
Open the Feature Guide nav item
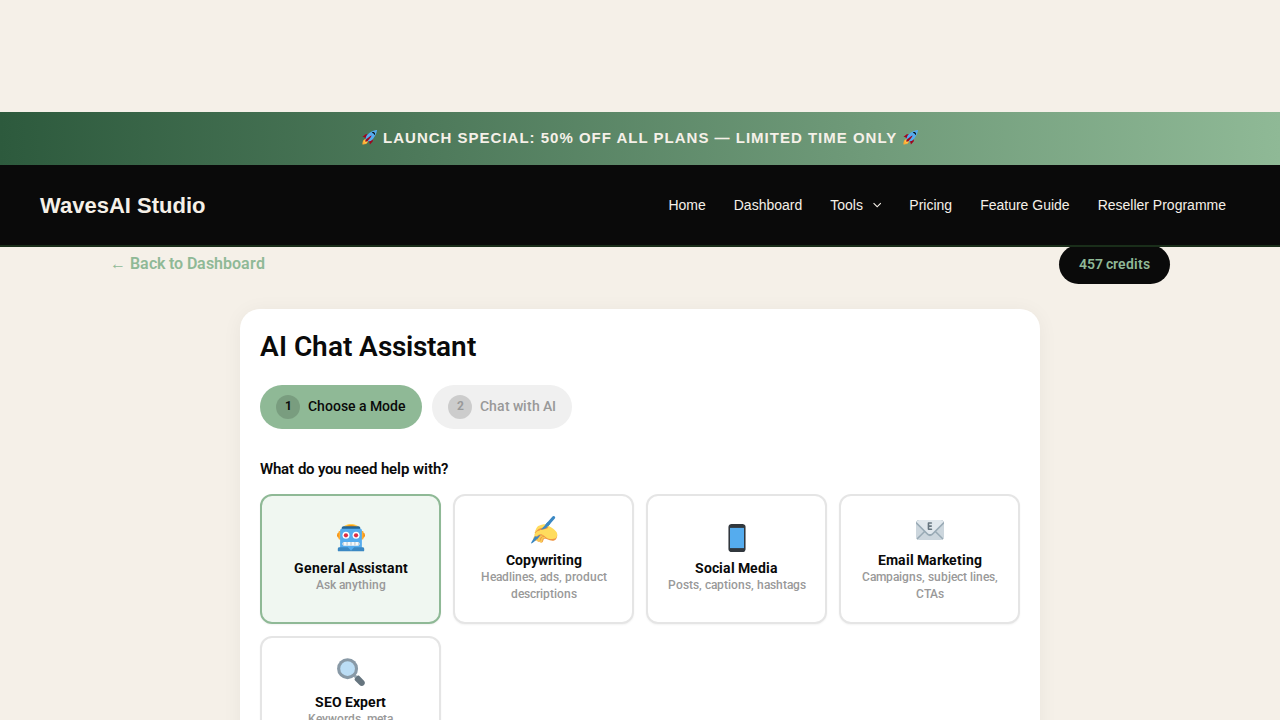pos(1025,205)
